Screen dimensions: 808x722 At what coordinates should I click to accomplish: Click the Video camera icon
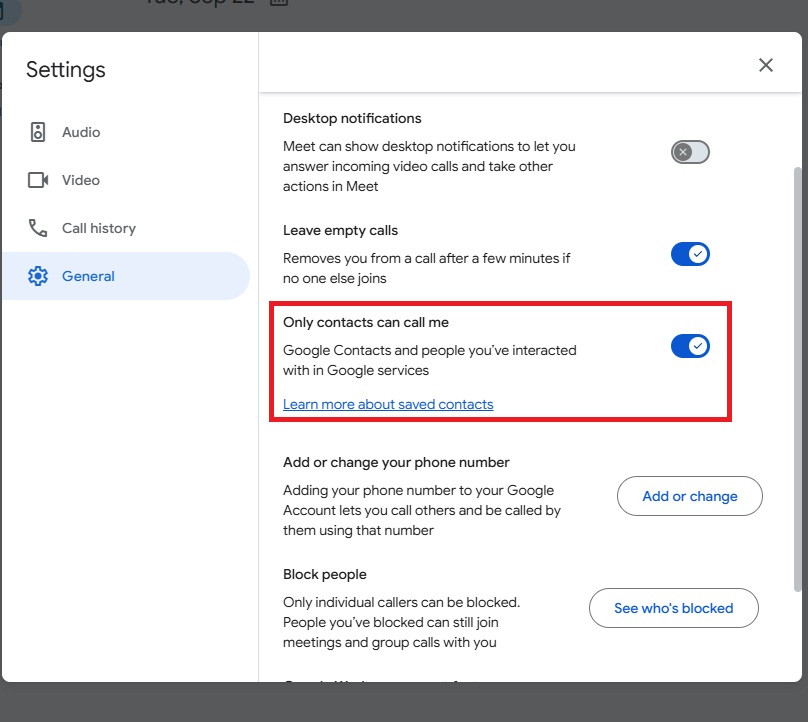(38, 180)
